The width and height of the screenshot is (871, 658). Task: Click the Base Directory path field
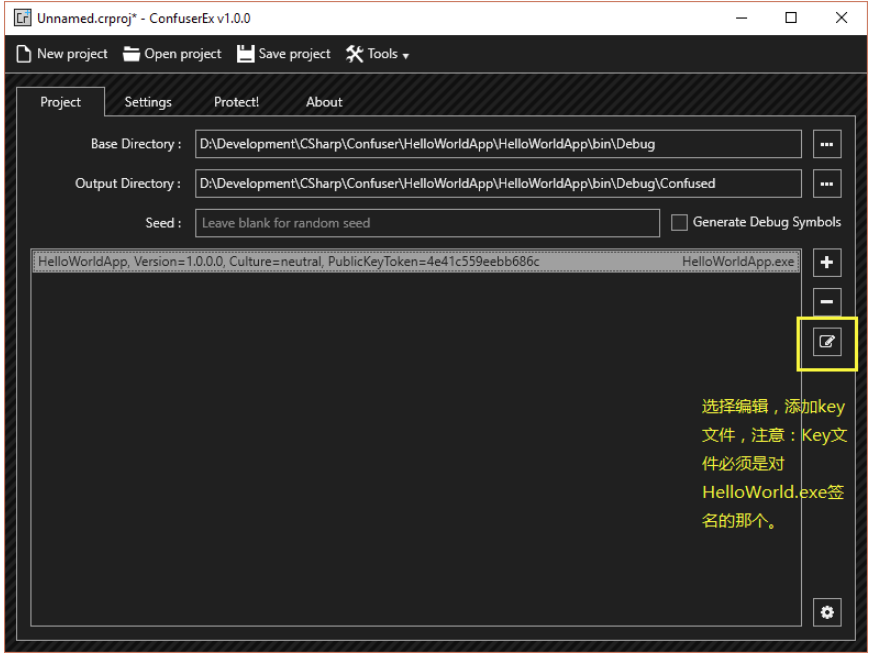click(498, 144)
